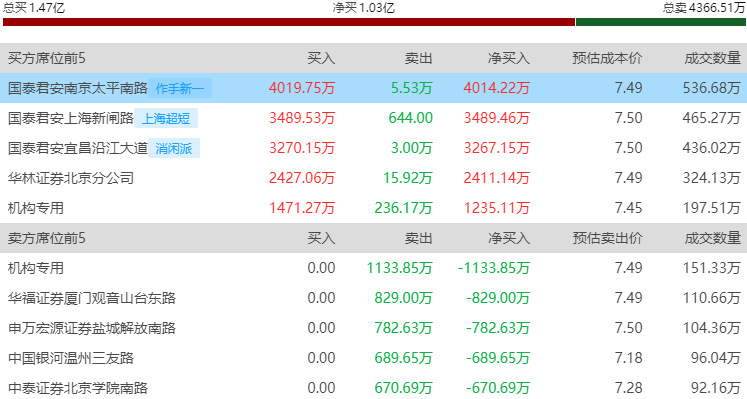Image resolution: width=747 pixels, height=399 pixels.
Task: Select 机构专用 in the seller list
Action: [x=36, y=268]
